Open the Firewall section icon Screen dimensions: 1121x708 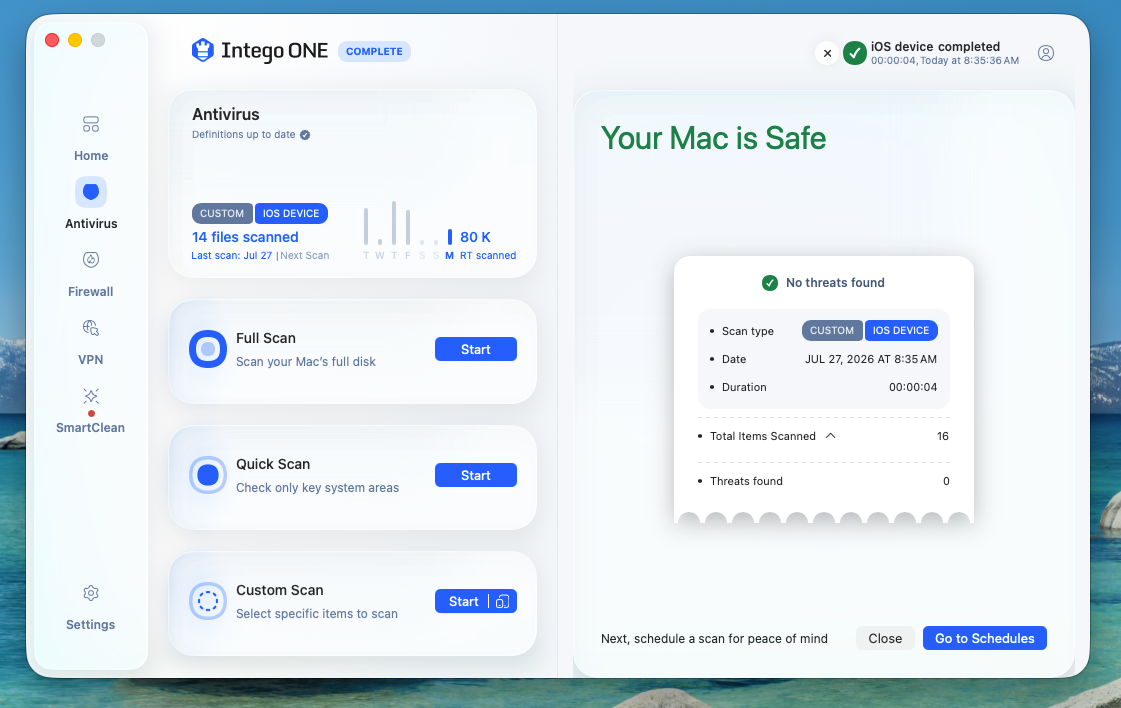(x=91, y=260)
